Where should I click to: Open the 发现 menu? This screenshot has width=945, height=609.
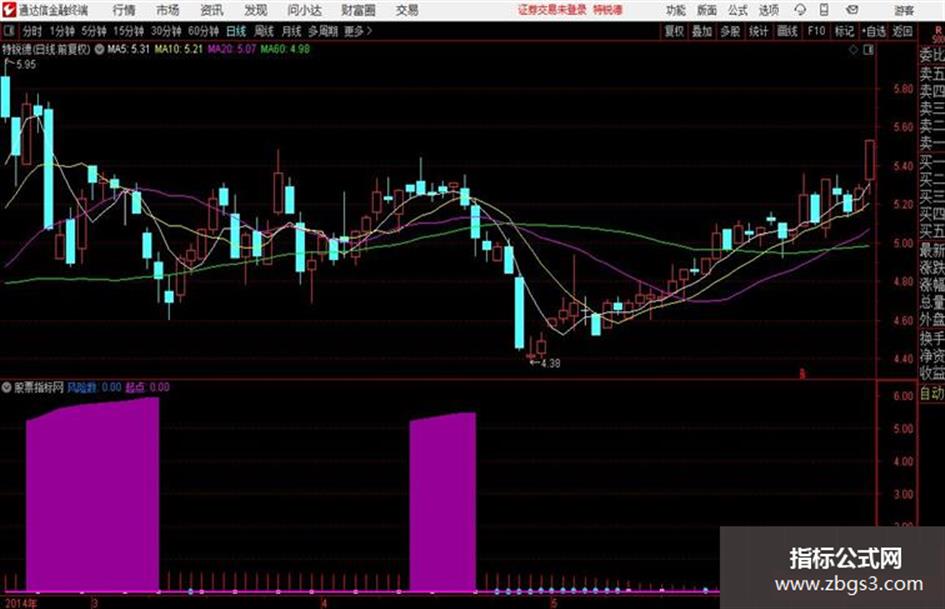pos(256,10)
